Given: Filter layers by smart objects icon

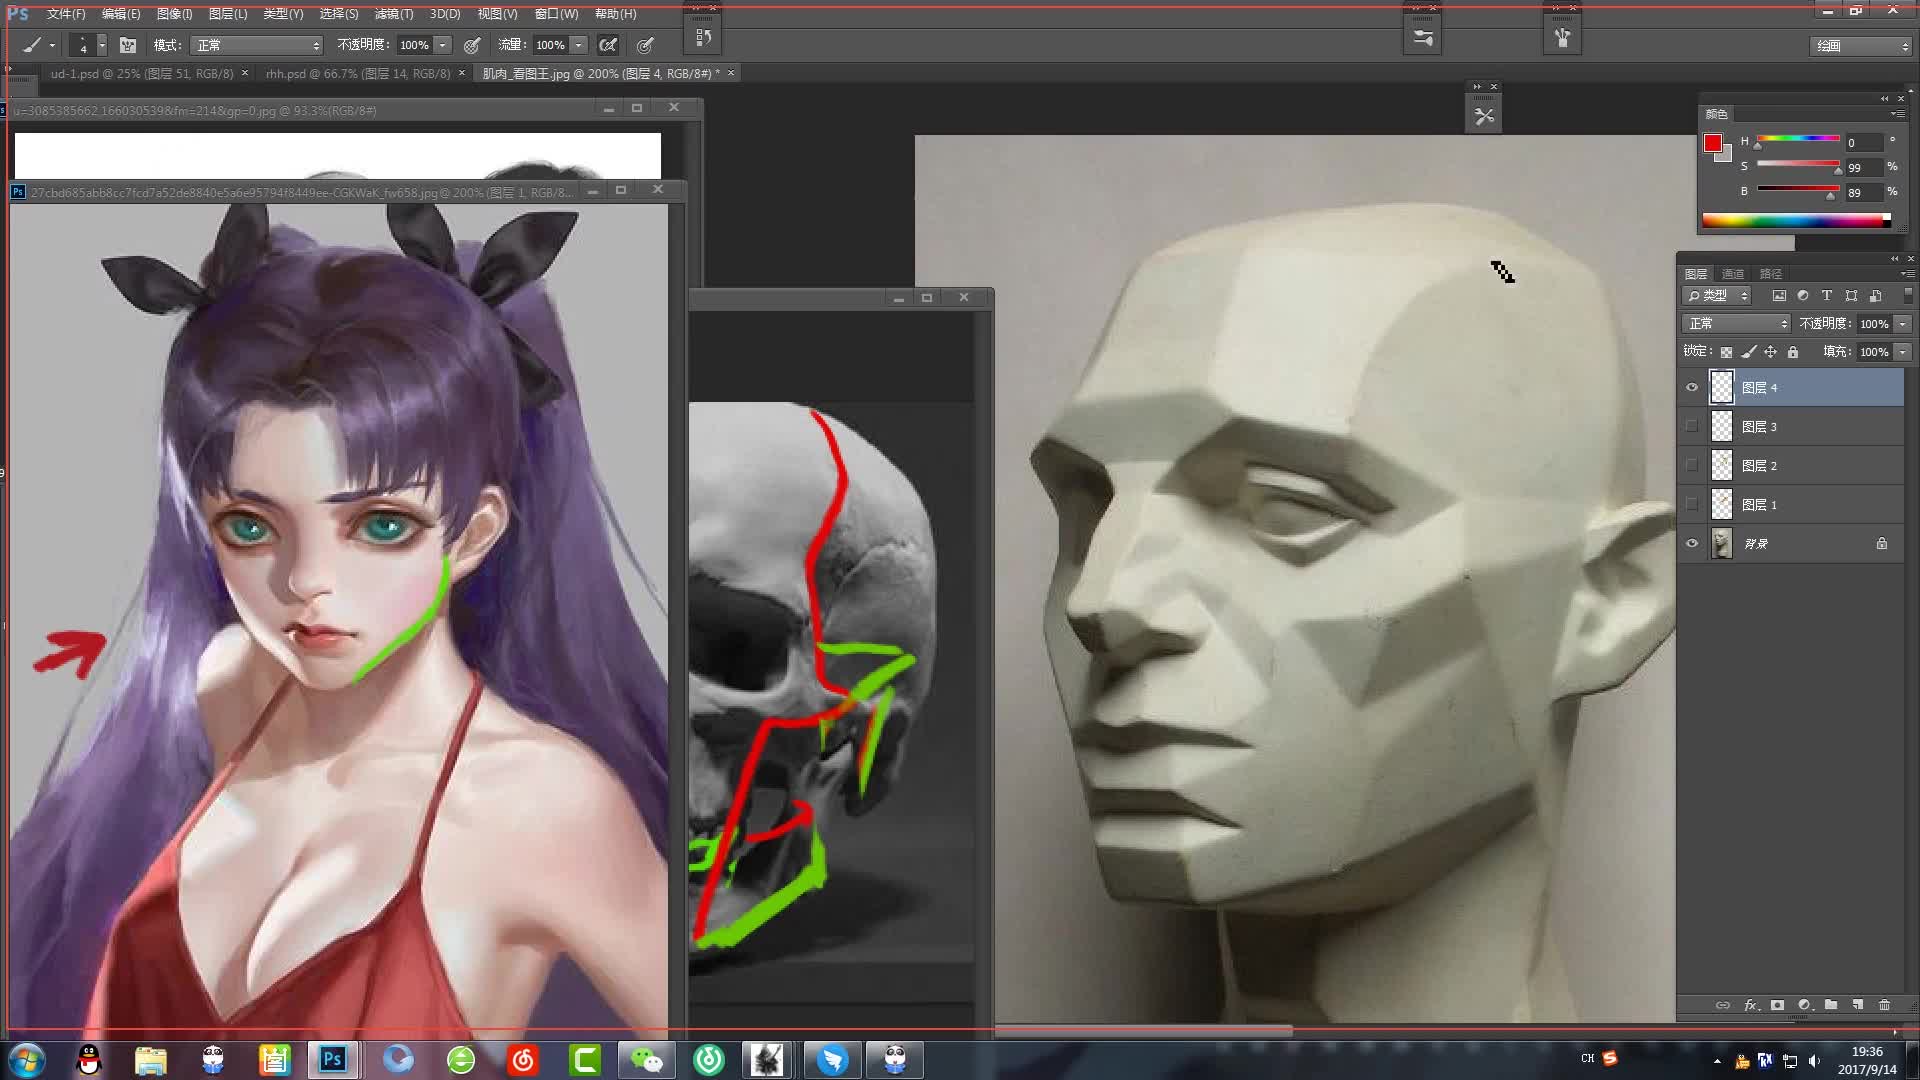Looking at the screenshot, I should (x=1876, y=296).
